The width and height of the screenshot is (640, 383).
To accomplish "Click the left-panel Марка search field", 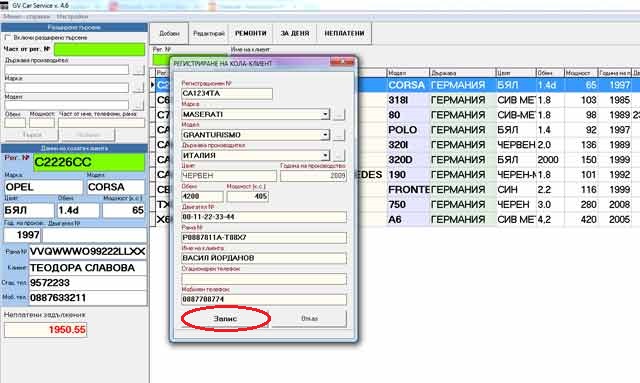I will point(67,87).
